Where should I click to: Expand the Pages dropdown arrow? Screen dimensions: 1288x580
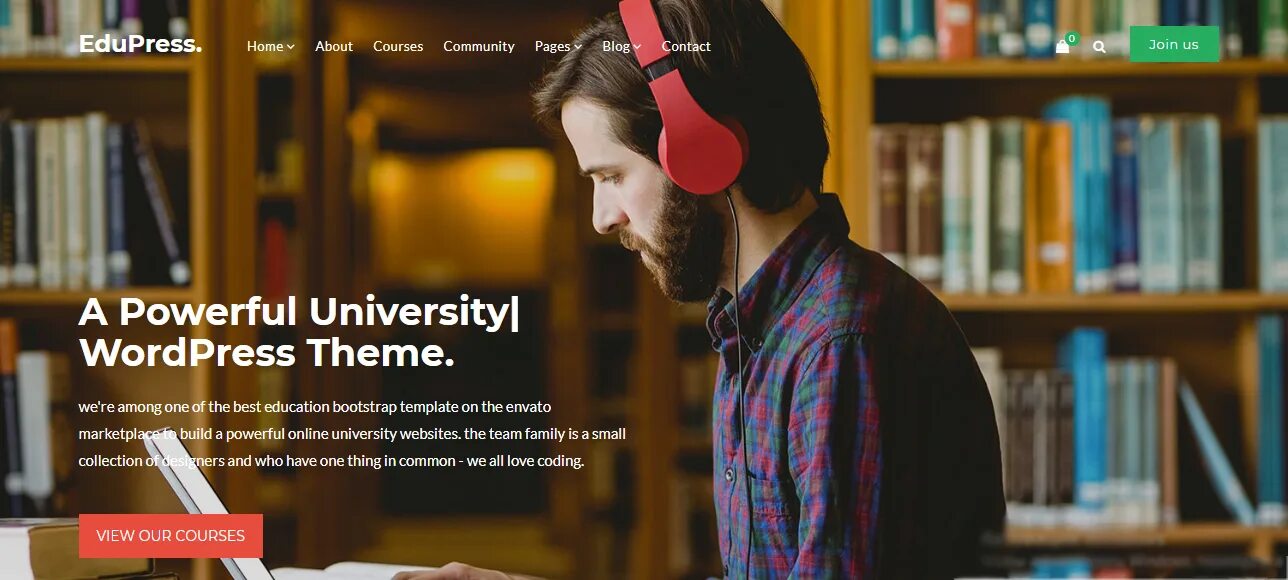point(578,47)
